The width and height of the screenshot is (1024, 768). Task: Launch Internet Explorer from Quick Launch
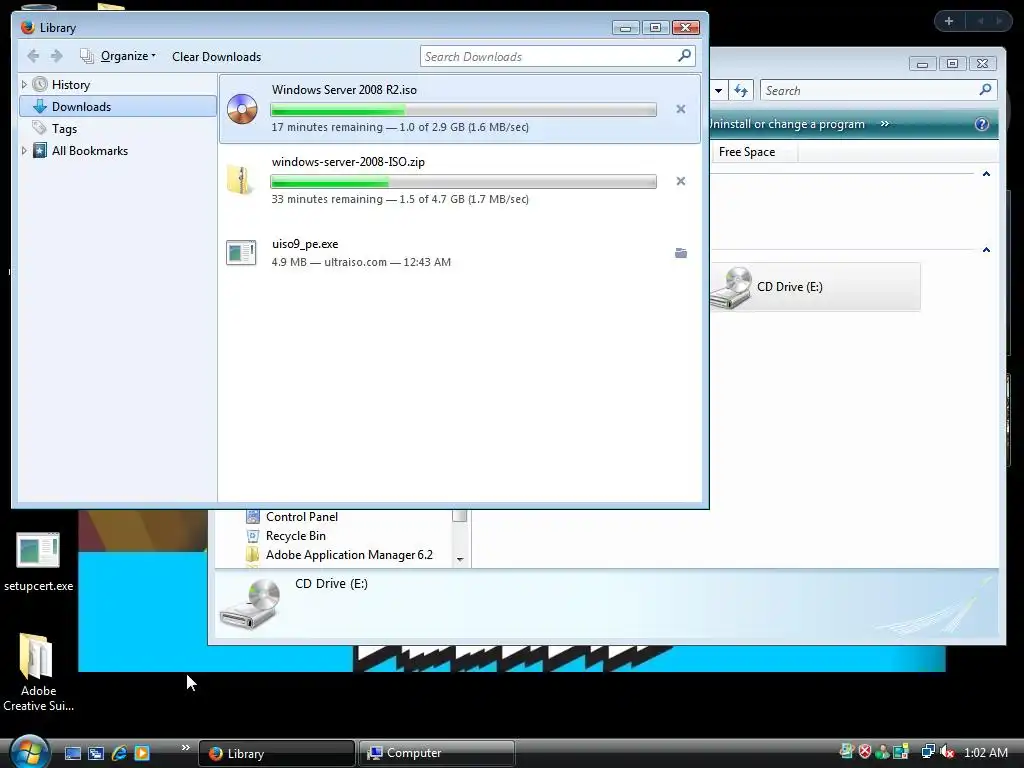click(x=119, y=753)
